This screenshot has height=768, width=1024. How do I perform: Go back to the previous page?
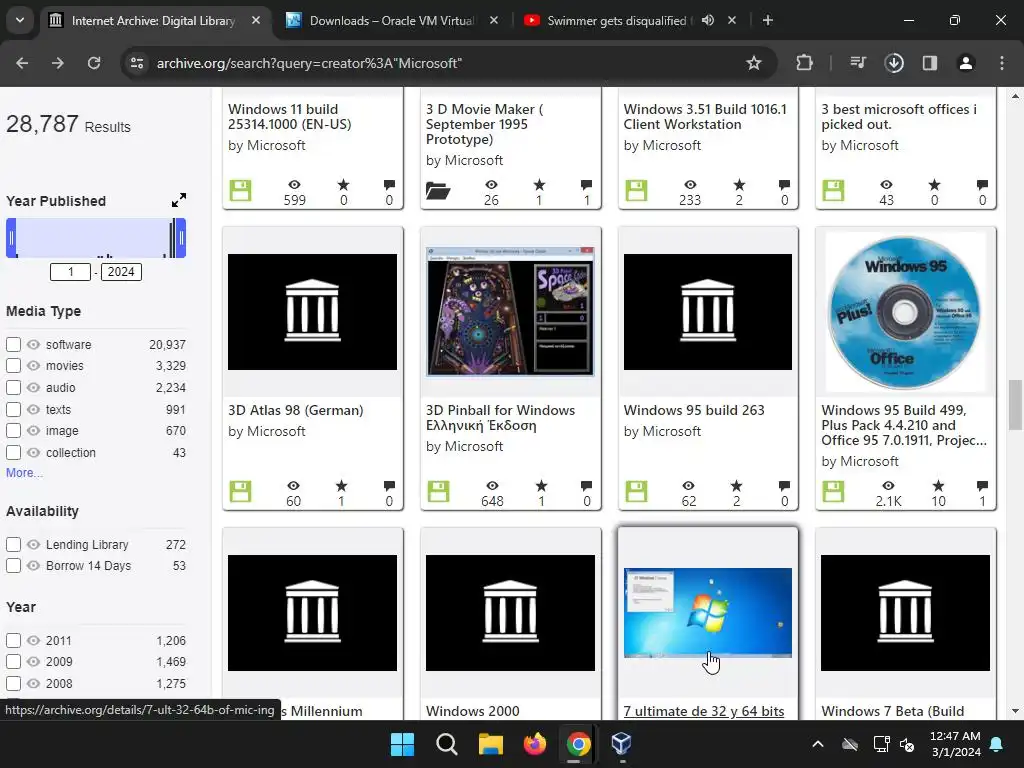coord(22,63)
